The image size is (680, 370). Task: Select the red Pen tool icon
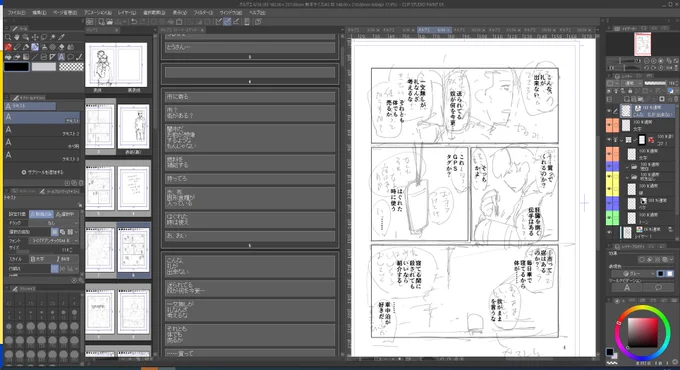click(x=8, y=47)
